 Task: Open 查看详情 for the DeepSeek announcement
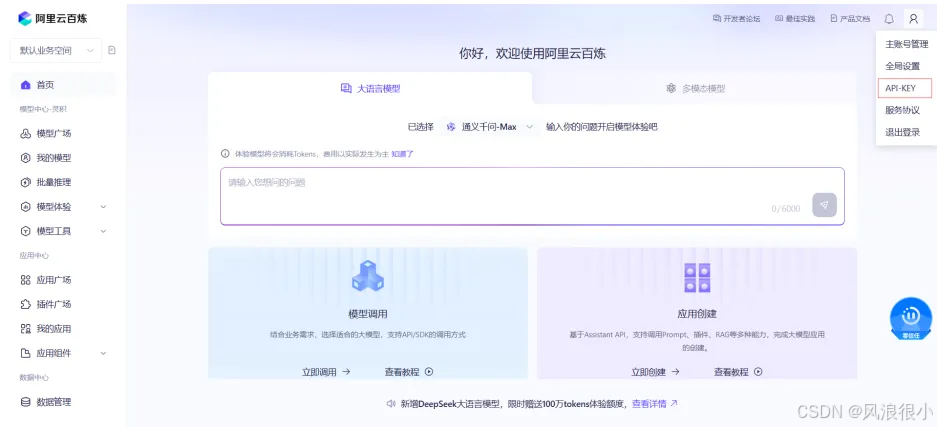655,404
